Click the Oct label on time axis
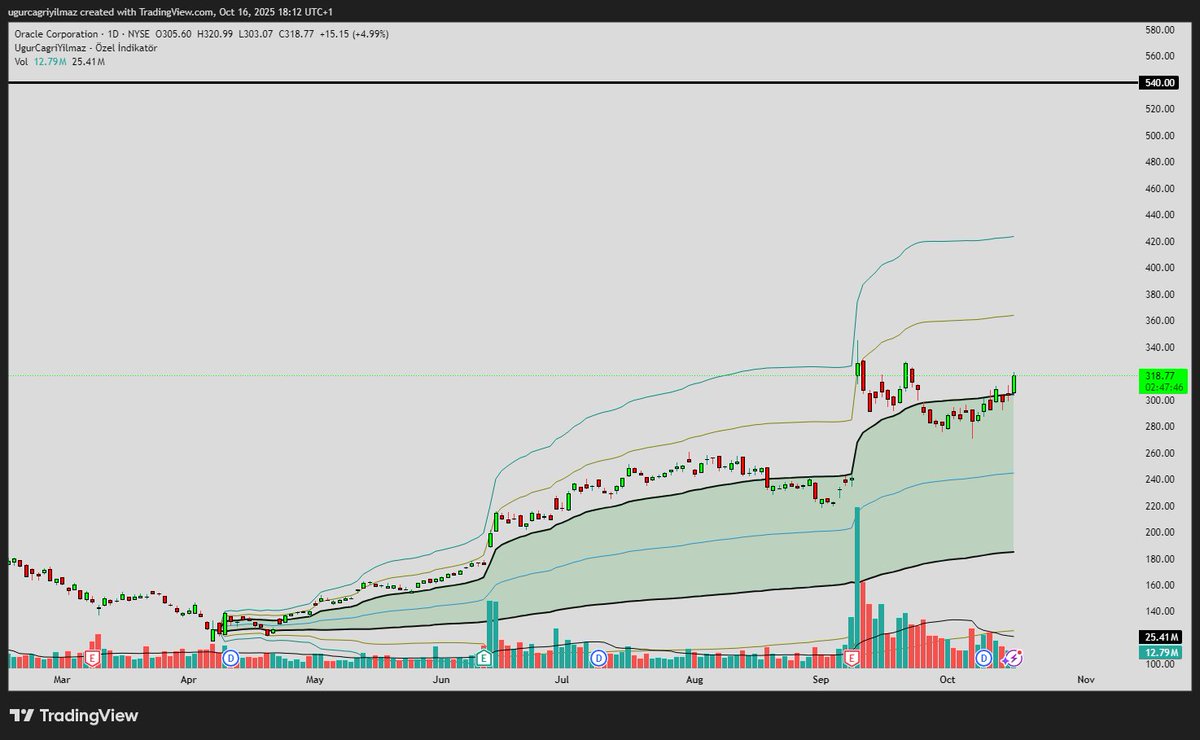1200x740 pixels. tap(947, 680)
